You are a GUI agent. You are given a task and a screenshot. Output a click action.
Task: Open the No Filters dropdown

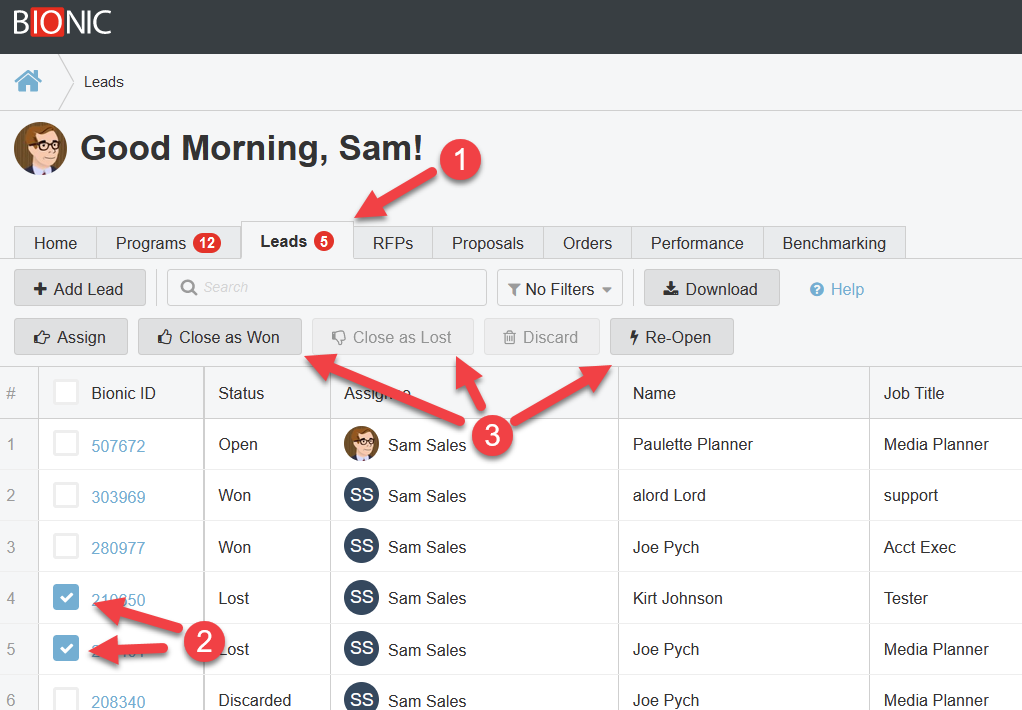[559, 288]
